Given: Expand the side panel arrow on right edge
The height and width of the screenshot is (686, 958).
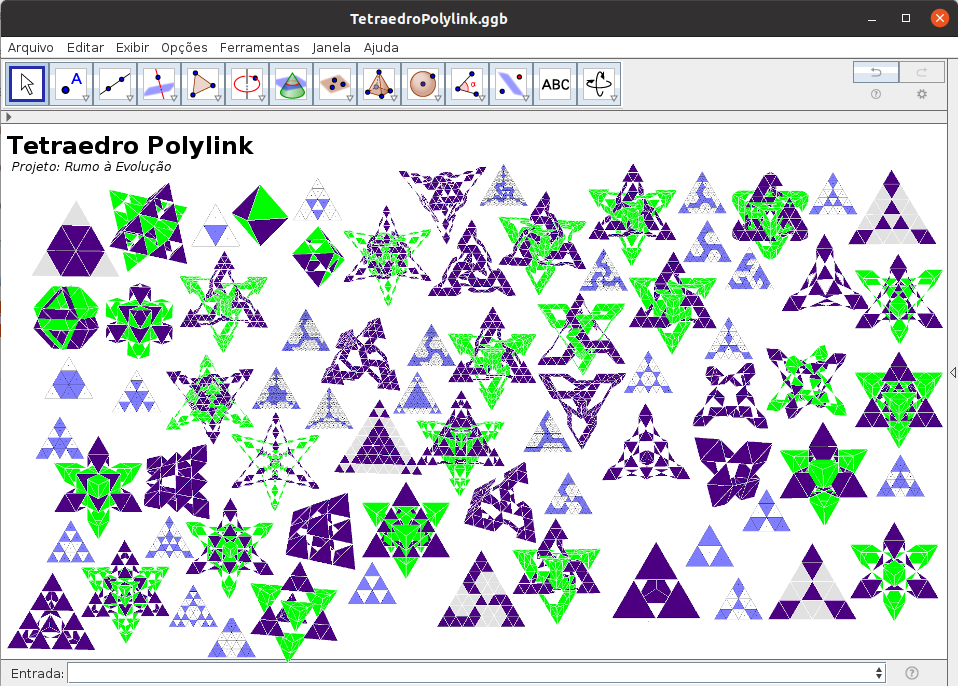Looking at the screenshot, I should [953, 373].
